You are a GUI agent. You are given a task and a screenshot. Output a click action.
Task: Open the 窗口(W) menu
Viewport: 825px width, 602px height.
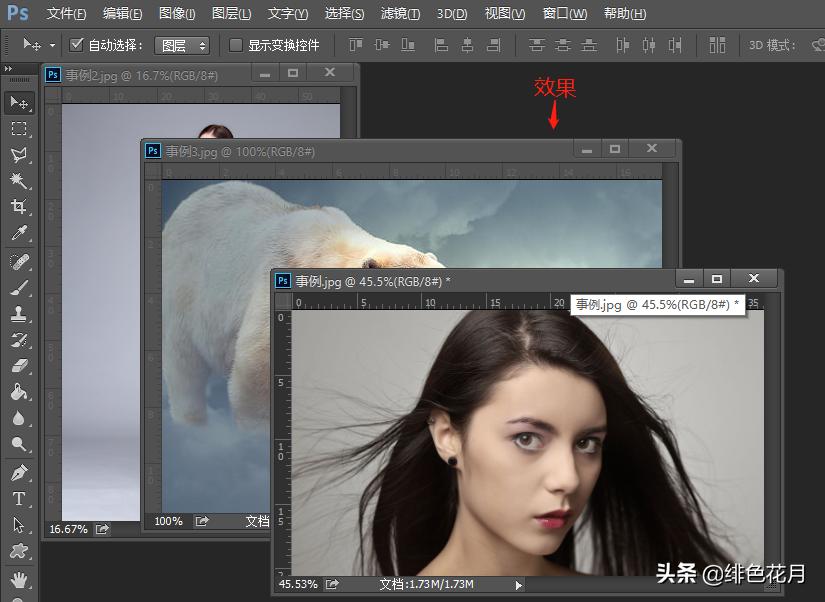[x=565, y=14]
